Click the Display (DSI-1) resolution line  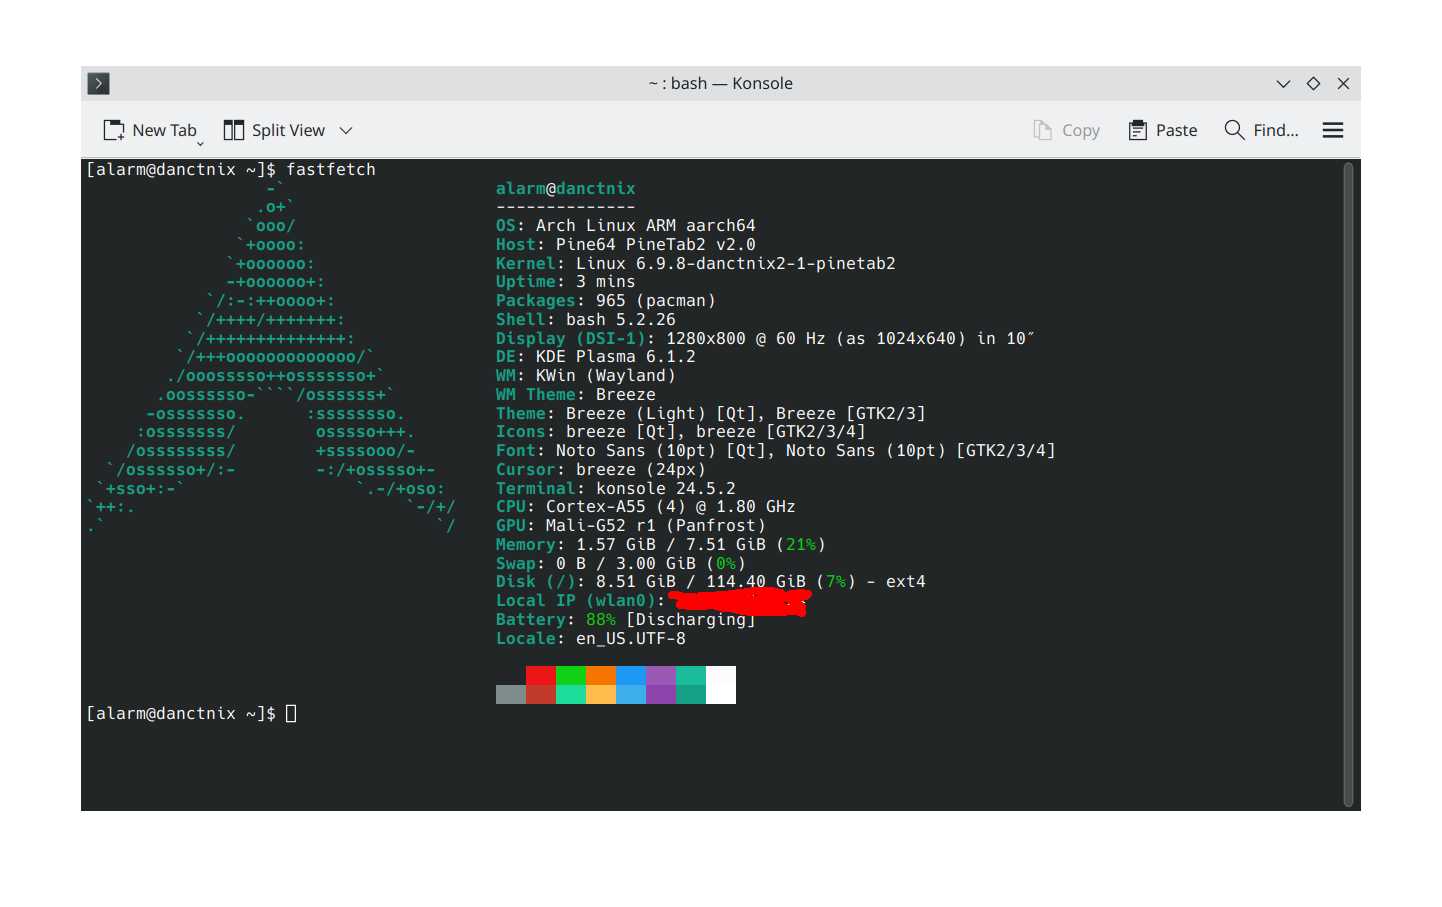765,338
